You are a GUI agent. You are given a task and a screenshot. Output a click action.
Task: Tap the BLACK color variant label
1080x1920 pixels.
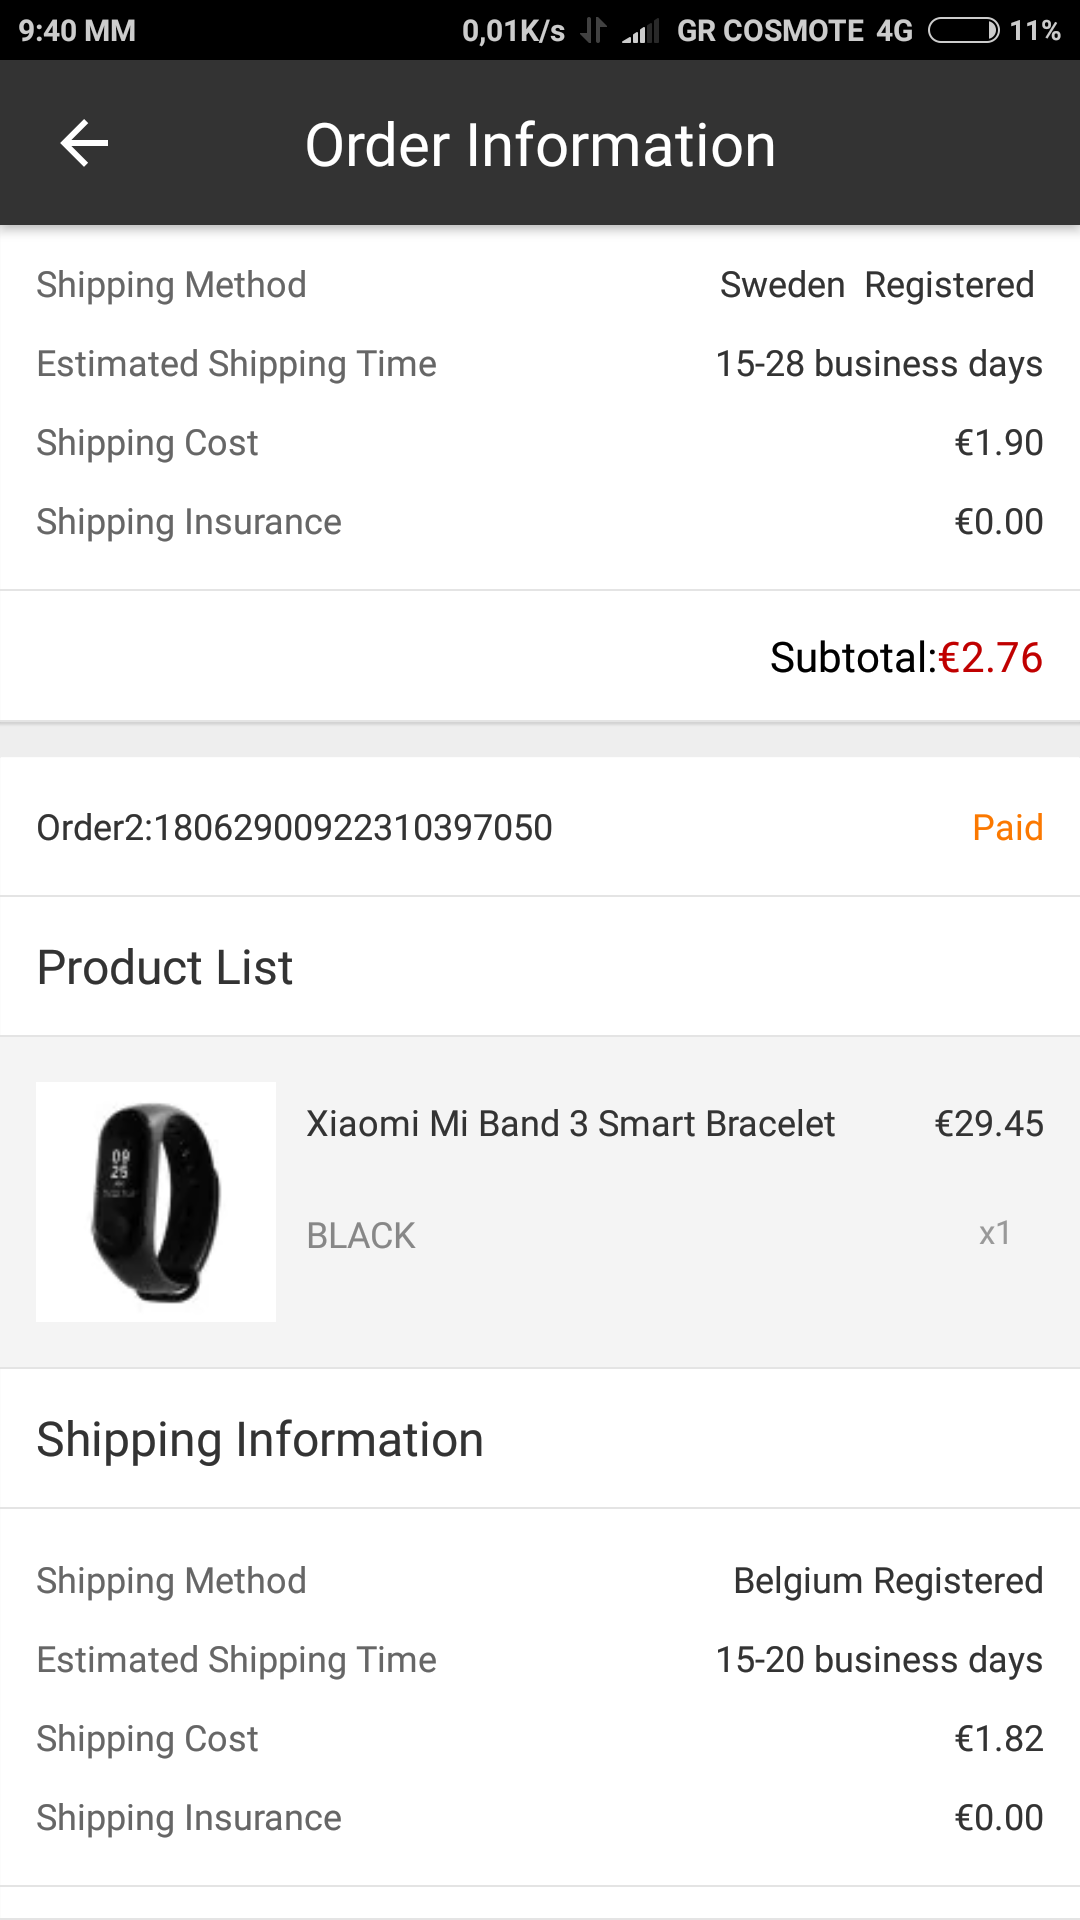(361, 1236)
